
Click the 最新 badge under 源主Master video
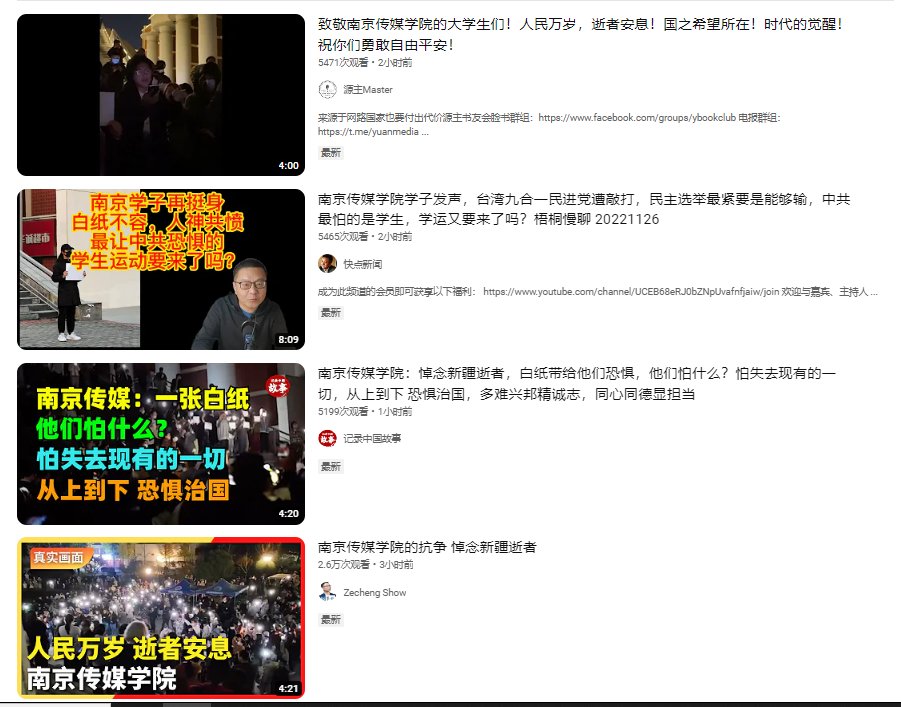331,152
